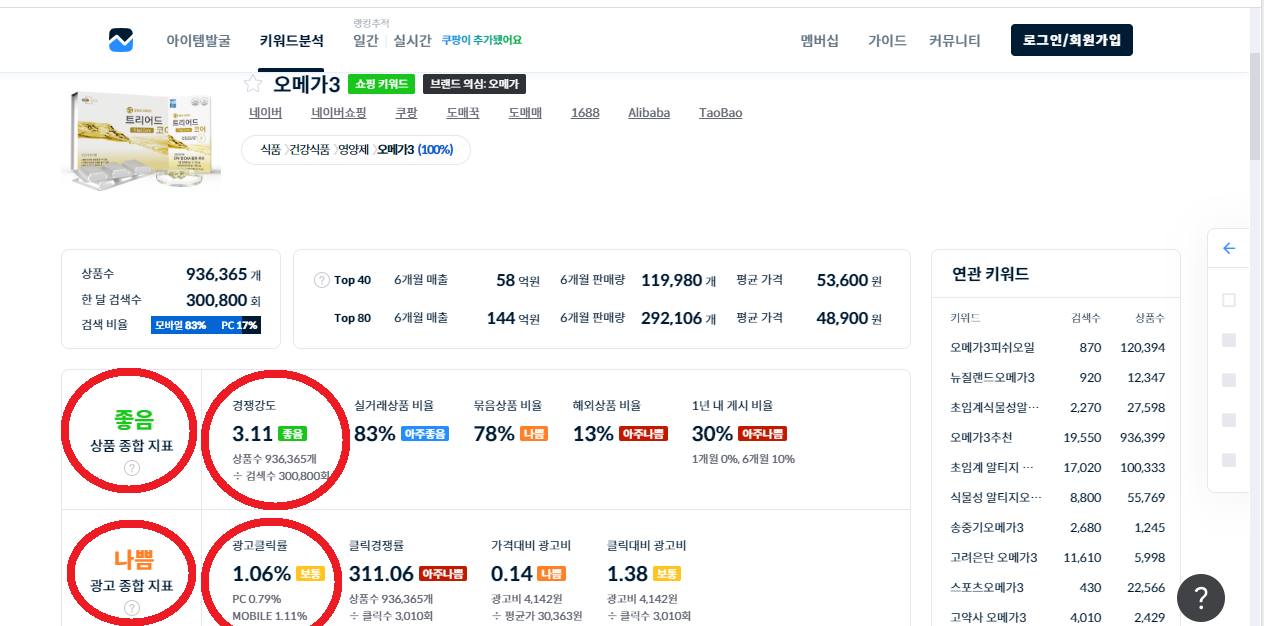The width and height of the screenshot is (1264, 626).
Task: Click the Top 80 row label
Action: [352, 318]
